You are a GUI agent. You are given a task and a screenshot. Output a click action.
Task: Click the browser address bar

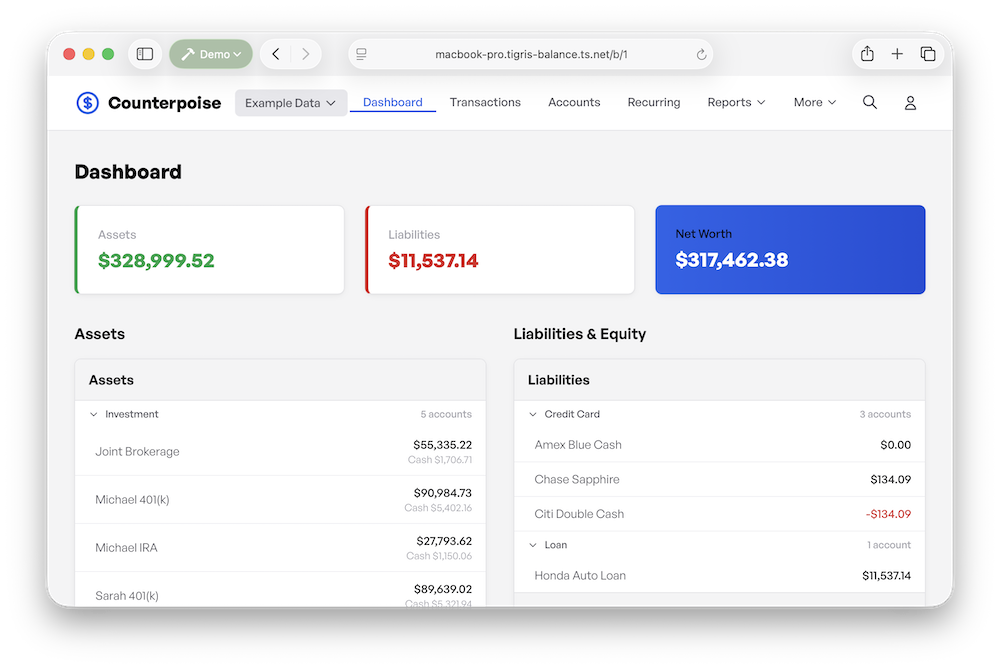tap(530, 54)
